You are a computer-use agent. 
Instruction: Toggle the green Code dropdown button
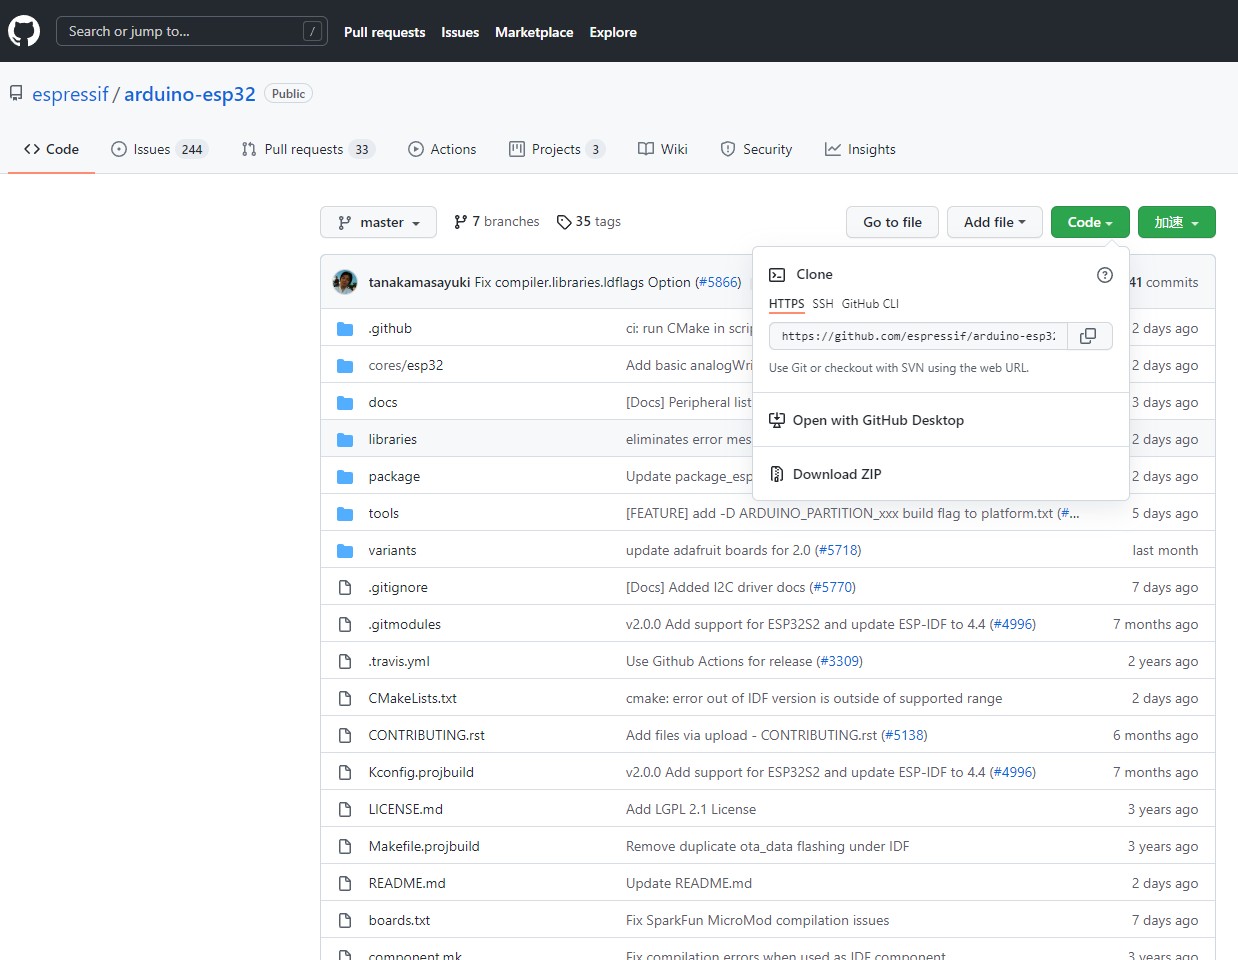[1090, 222]
